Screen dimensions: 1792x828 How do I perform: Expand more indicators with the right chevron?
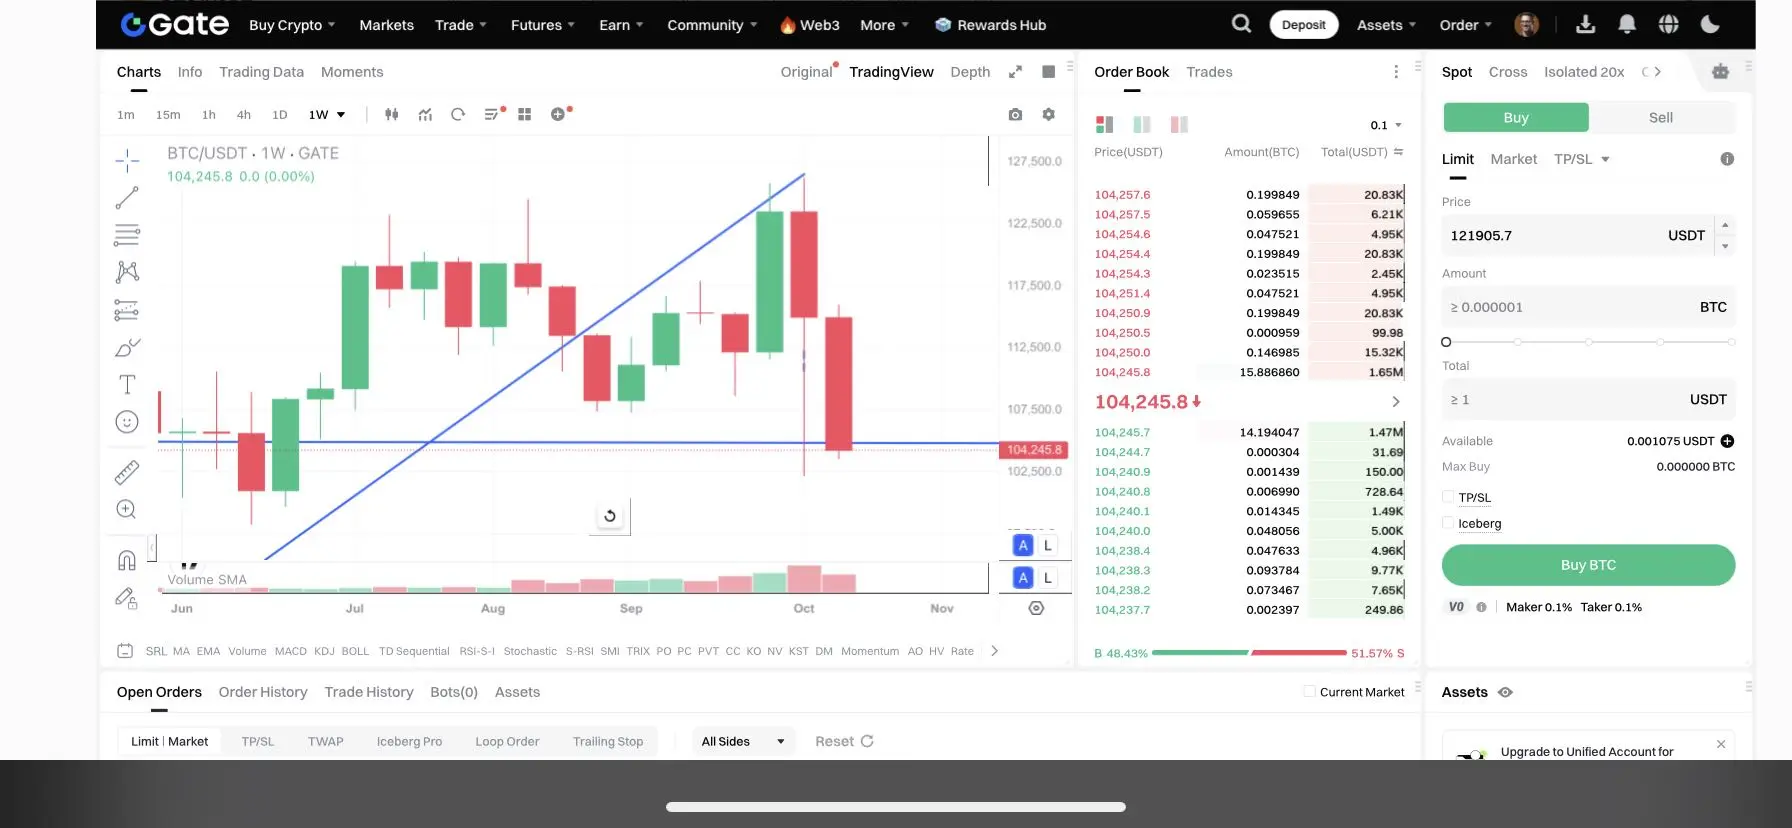click(994, 651)
